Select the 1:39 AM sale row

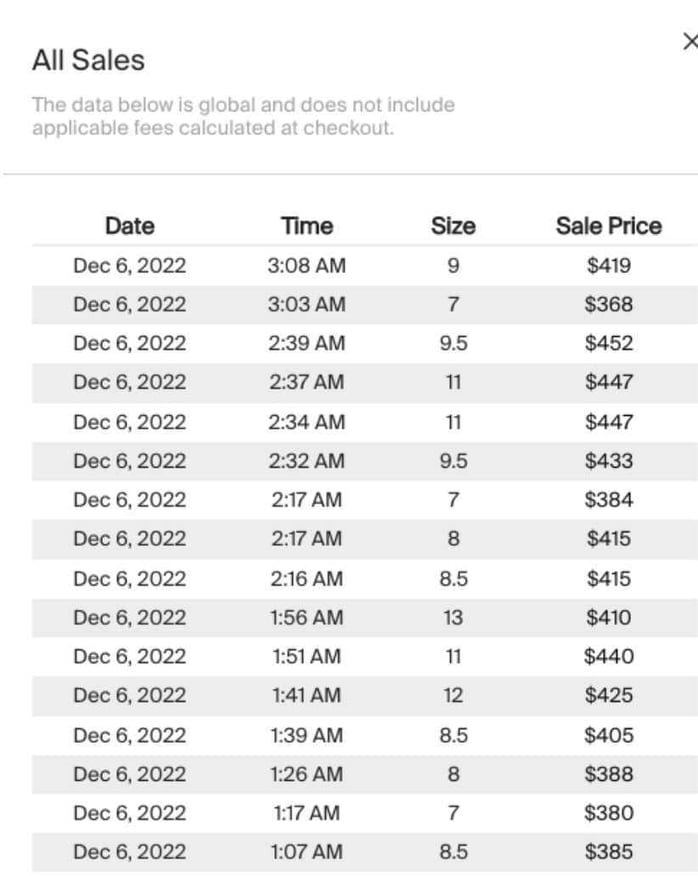point(350,734)
